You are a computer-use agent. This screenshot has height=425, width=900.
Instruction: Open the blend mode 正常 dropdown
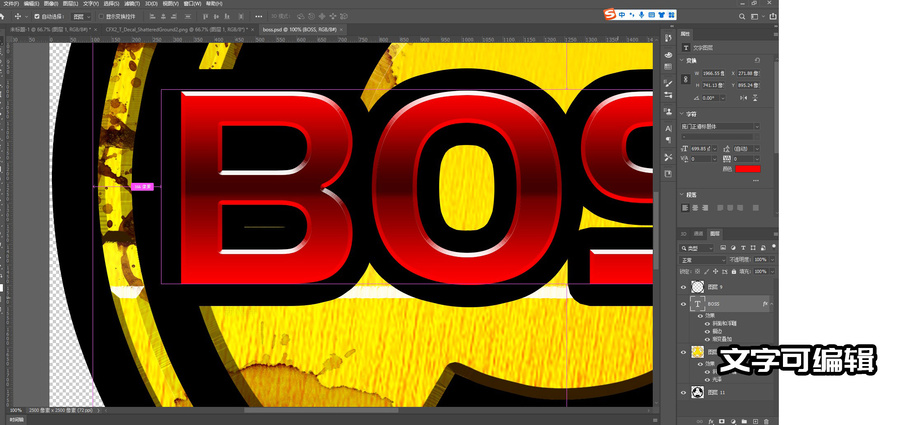click(703, 260)
